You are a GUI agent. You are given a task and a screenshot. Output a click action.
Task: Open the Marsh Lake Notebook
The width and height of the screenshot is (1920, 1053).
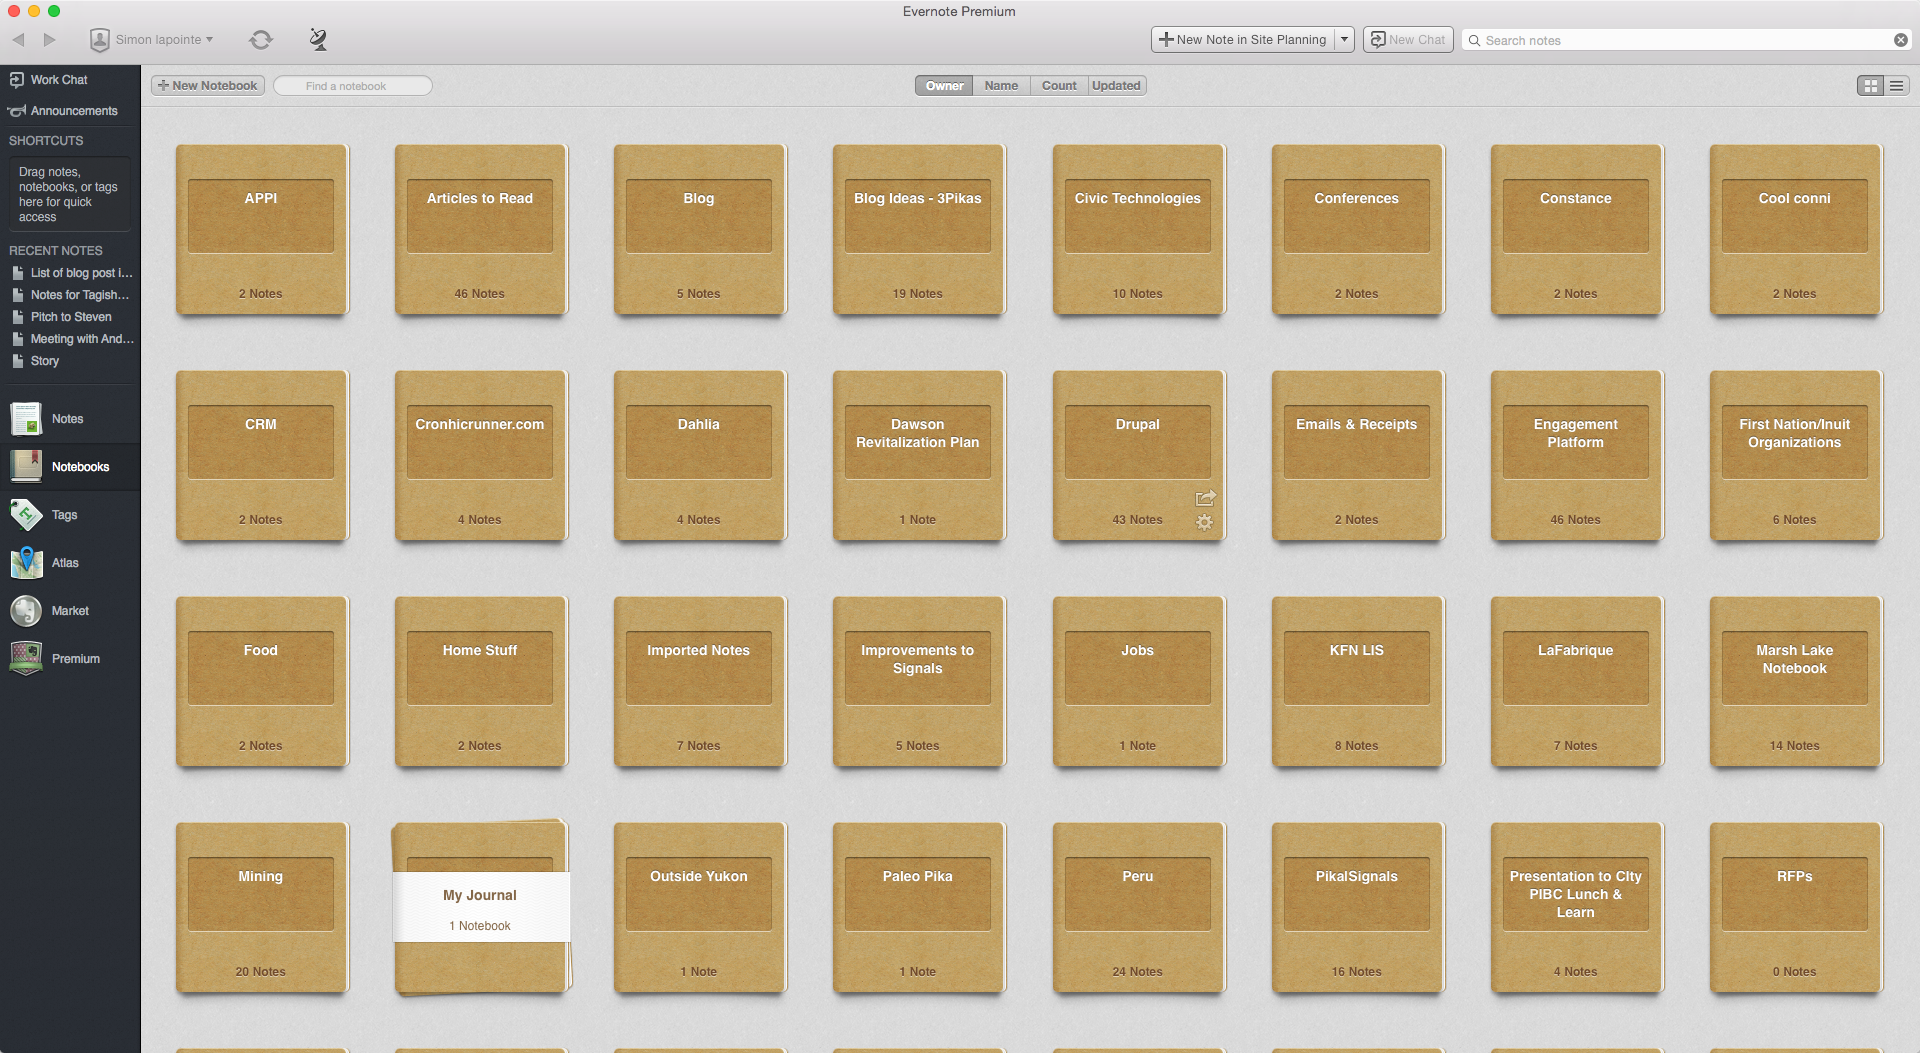tap(1795, 682)
